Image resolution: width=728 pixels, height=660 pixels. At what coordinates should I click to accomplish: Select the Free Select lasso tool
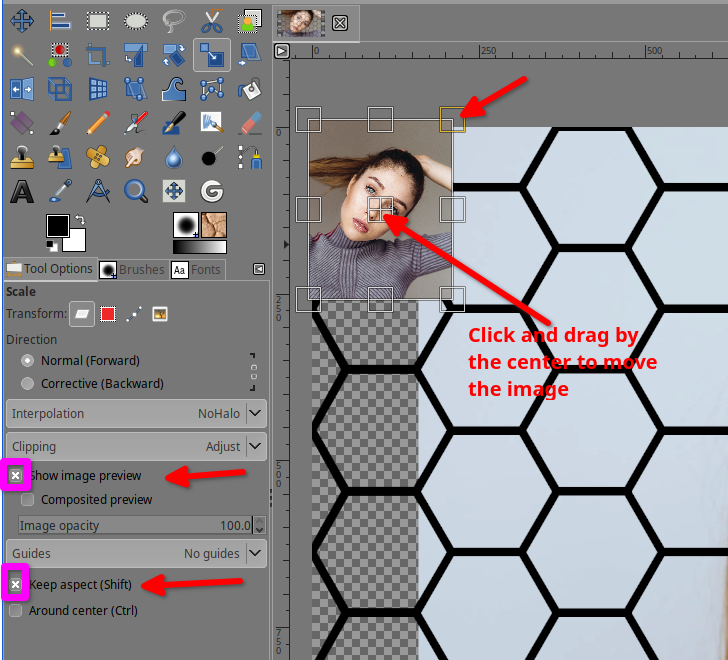coord(174,21)
